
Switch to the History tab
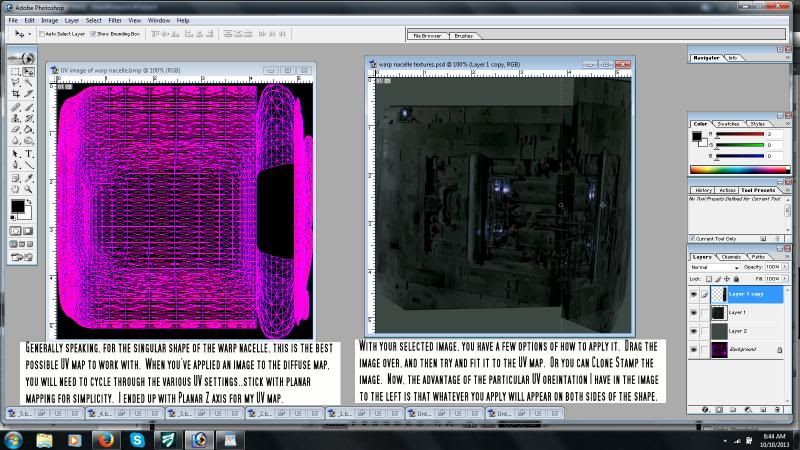(704, 190)
